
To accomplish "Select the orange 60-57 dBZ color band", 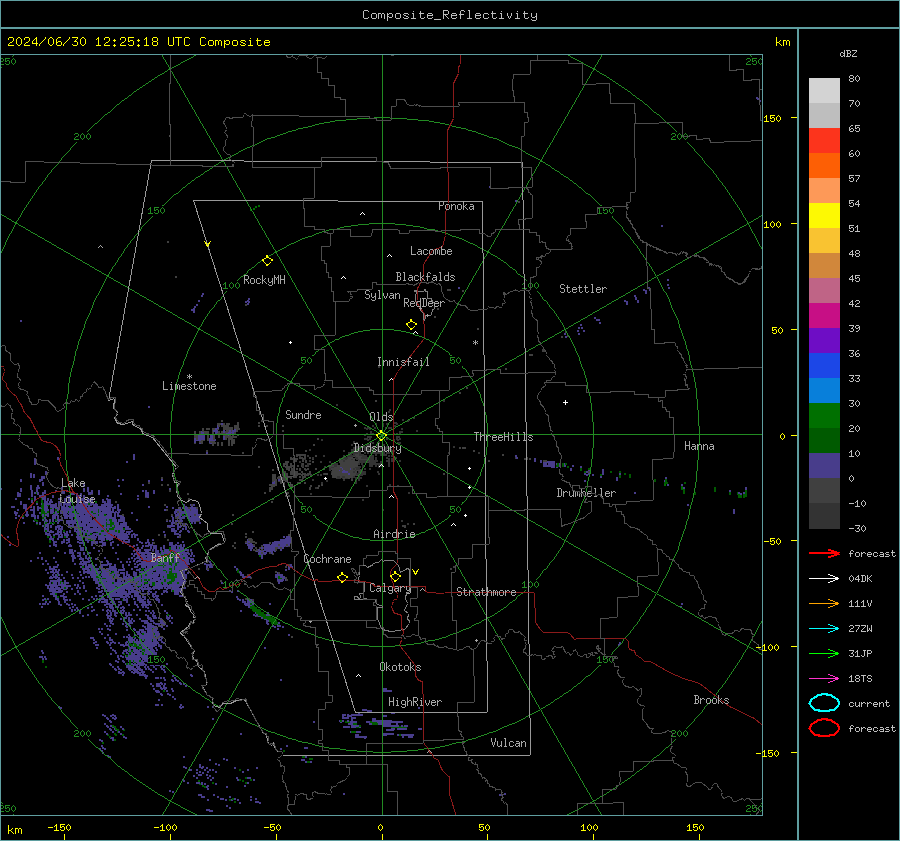I will 824,166.
